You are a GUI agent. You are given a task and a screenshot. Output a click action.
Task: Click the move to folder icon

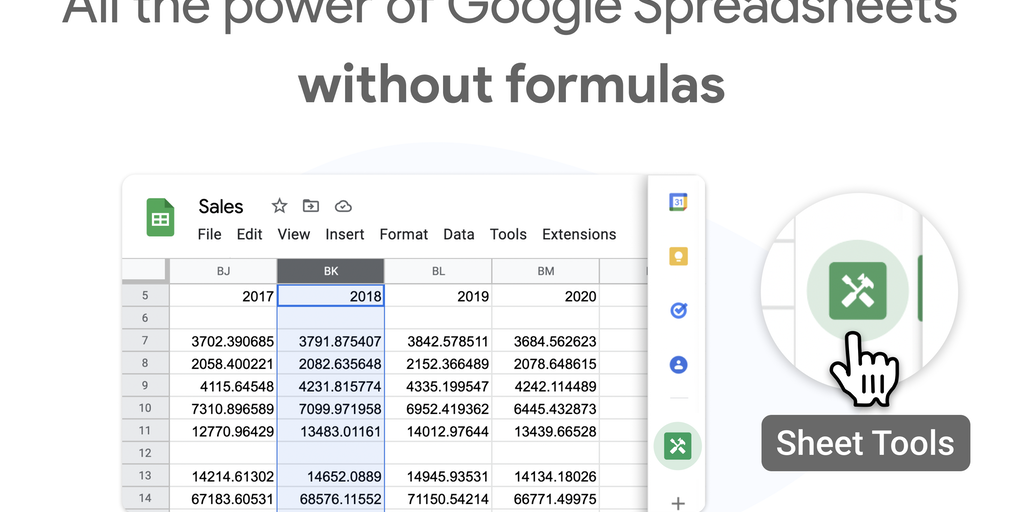(x=311, y=206)
